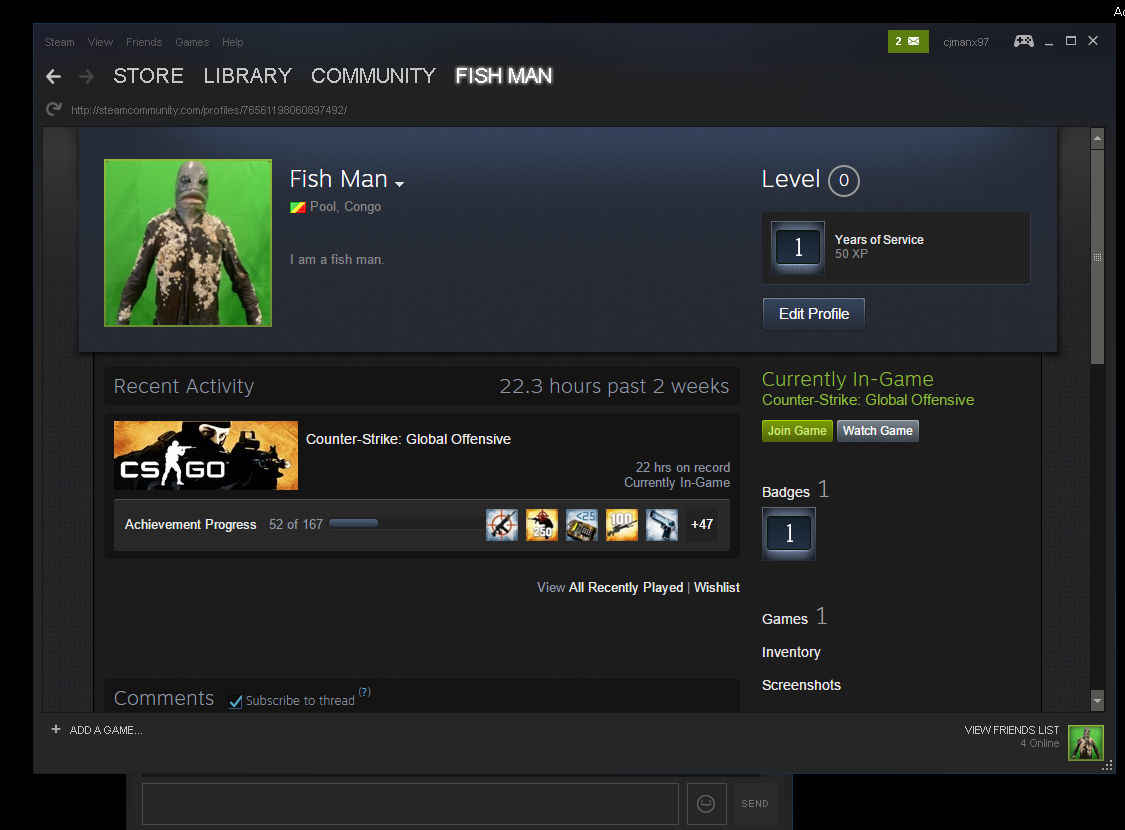Open the cjmanx97 account name
The width and height of the screenshot is (1125, 830).
[966, 42]
